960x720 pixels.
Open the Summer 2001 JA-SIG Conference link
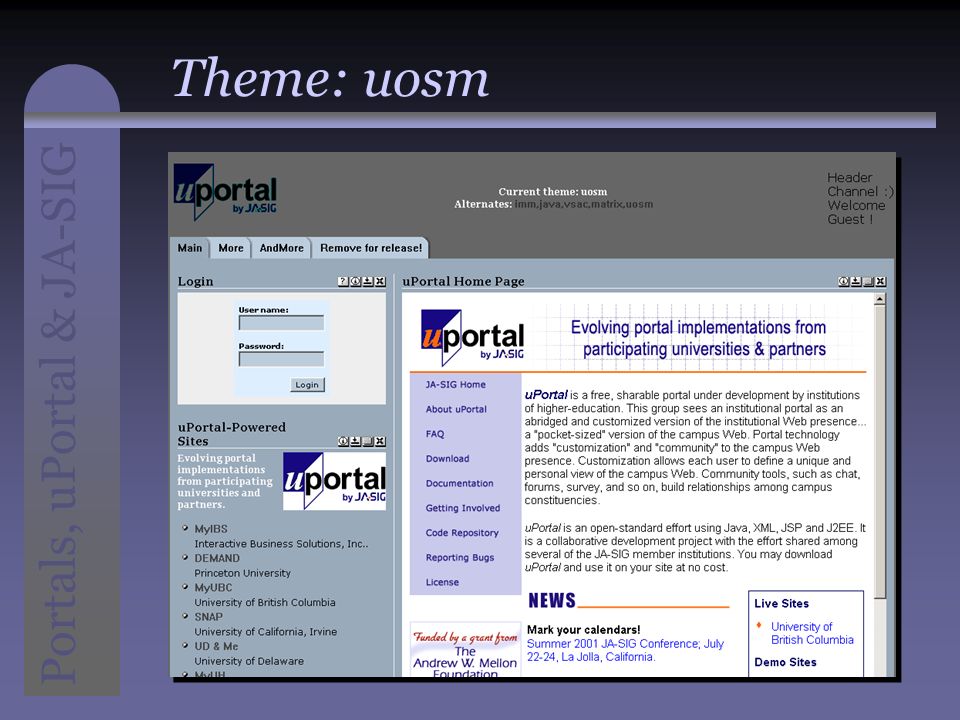pyautogui.click(x=625, y=650)
